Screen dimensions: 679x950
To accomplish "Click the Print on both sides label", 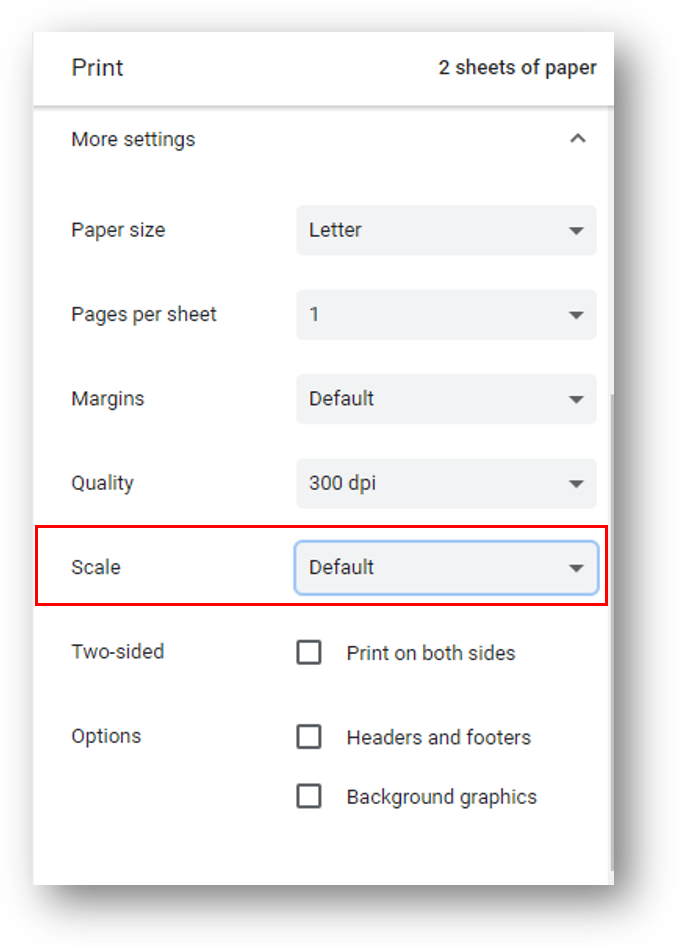I will [431, 653].
